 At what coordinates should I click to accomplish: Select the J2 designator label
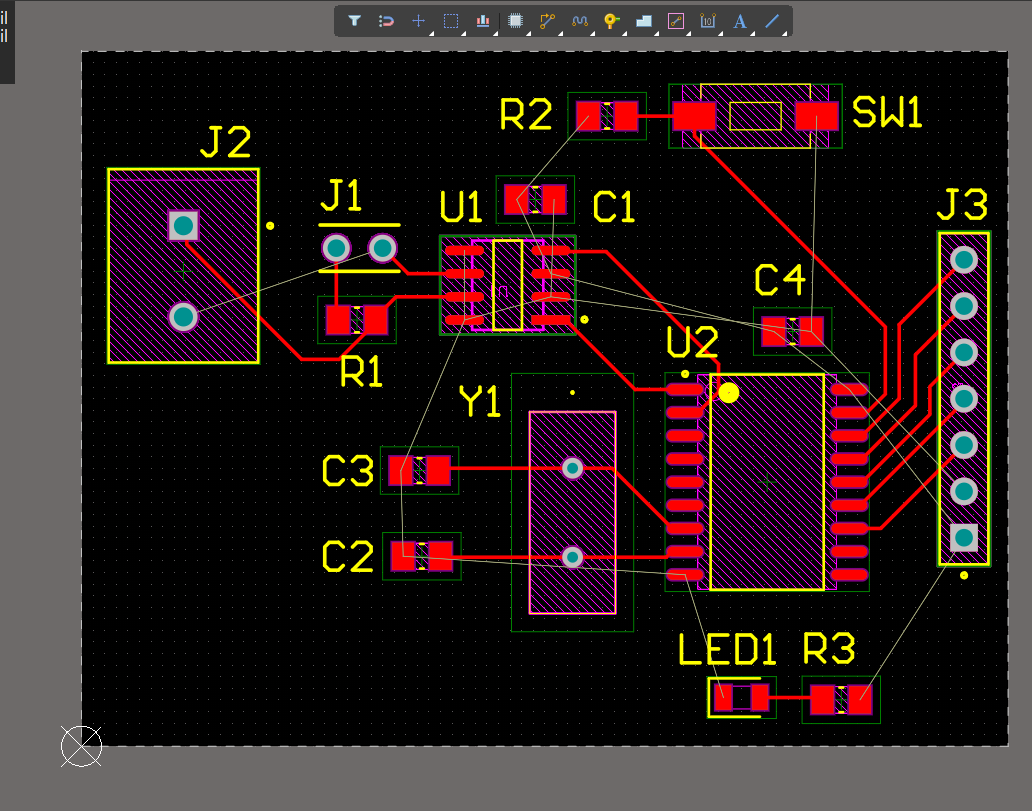coord(226,142)
